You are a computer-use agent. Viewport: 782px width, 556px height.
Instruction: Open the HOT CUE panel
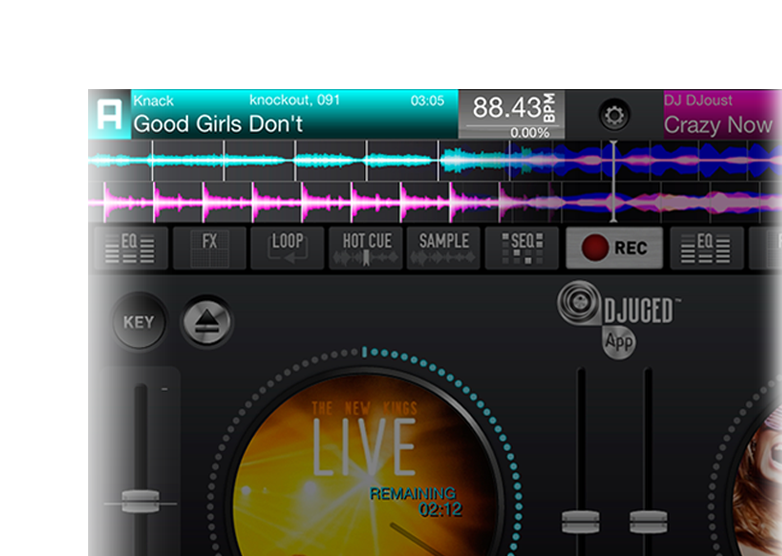tap(366, 248)
